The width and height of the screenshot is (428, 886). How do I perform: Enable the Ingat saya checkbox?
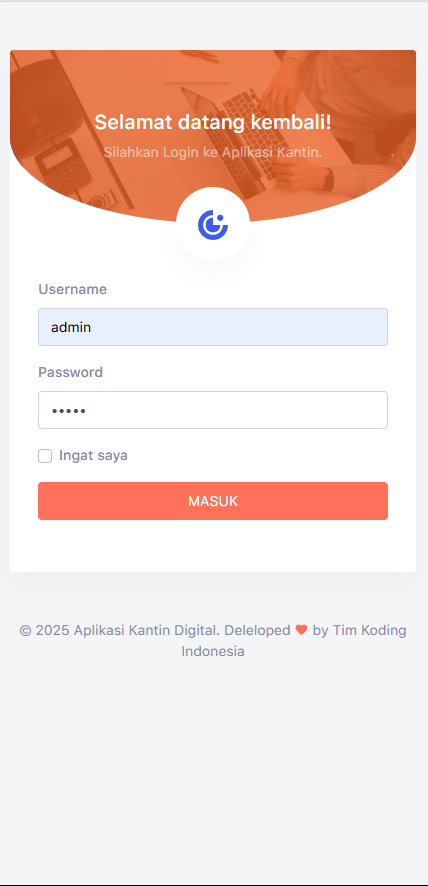[x=45, y=455]
